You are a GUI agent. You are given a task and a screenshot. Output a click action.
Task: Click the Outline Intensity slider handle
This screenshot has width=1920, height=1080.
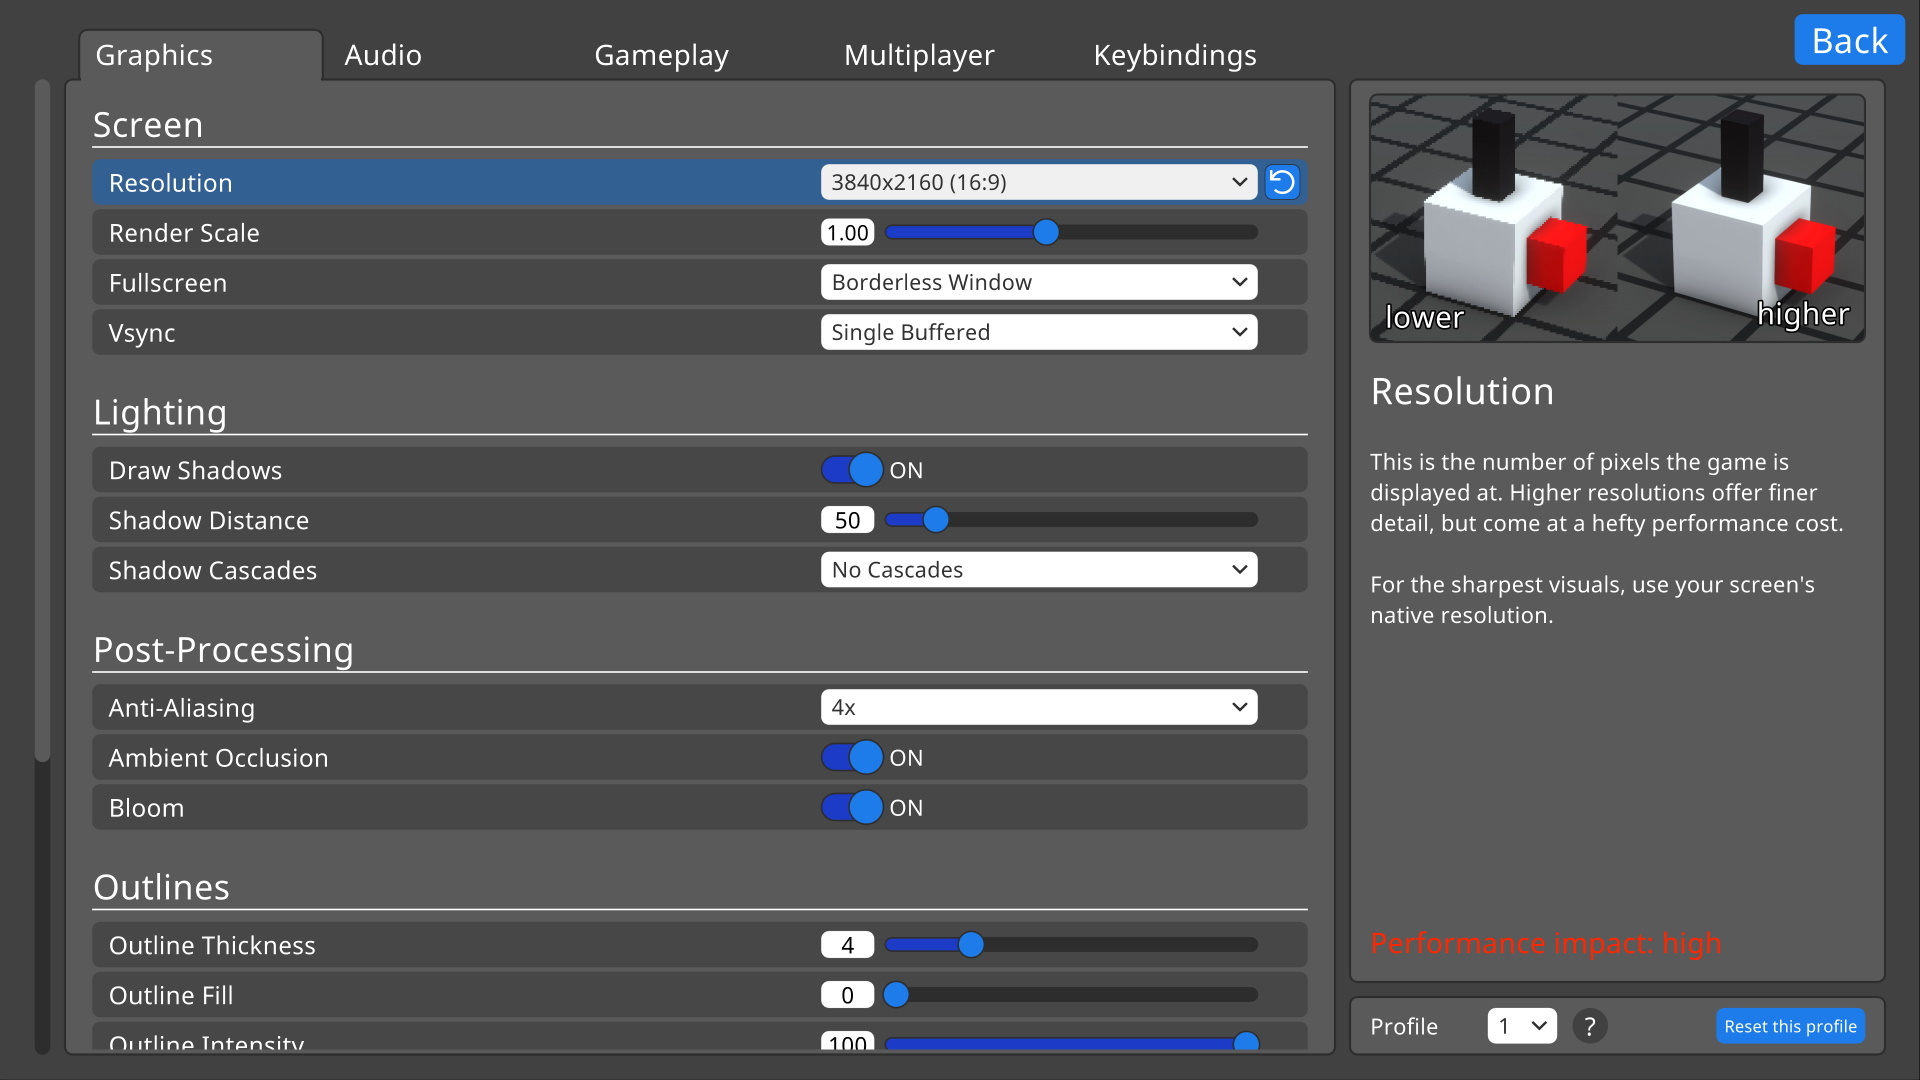click(x=1246, y=1042)
